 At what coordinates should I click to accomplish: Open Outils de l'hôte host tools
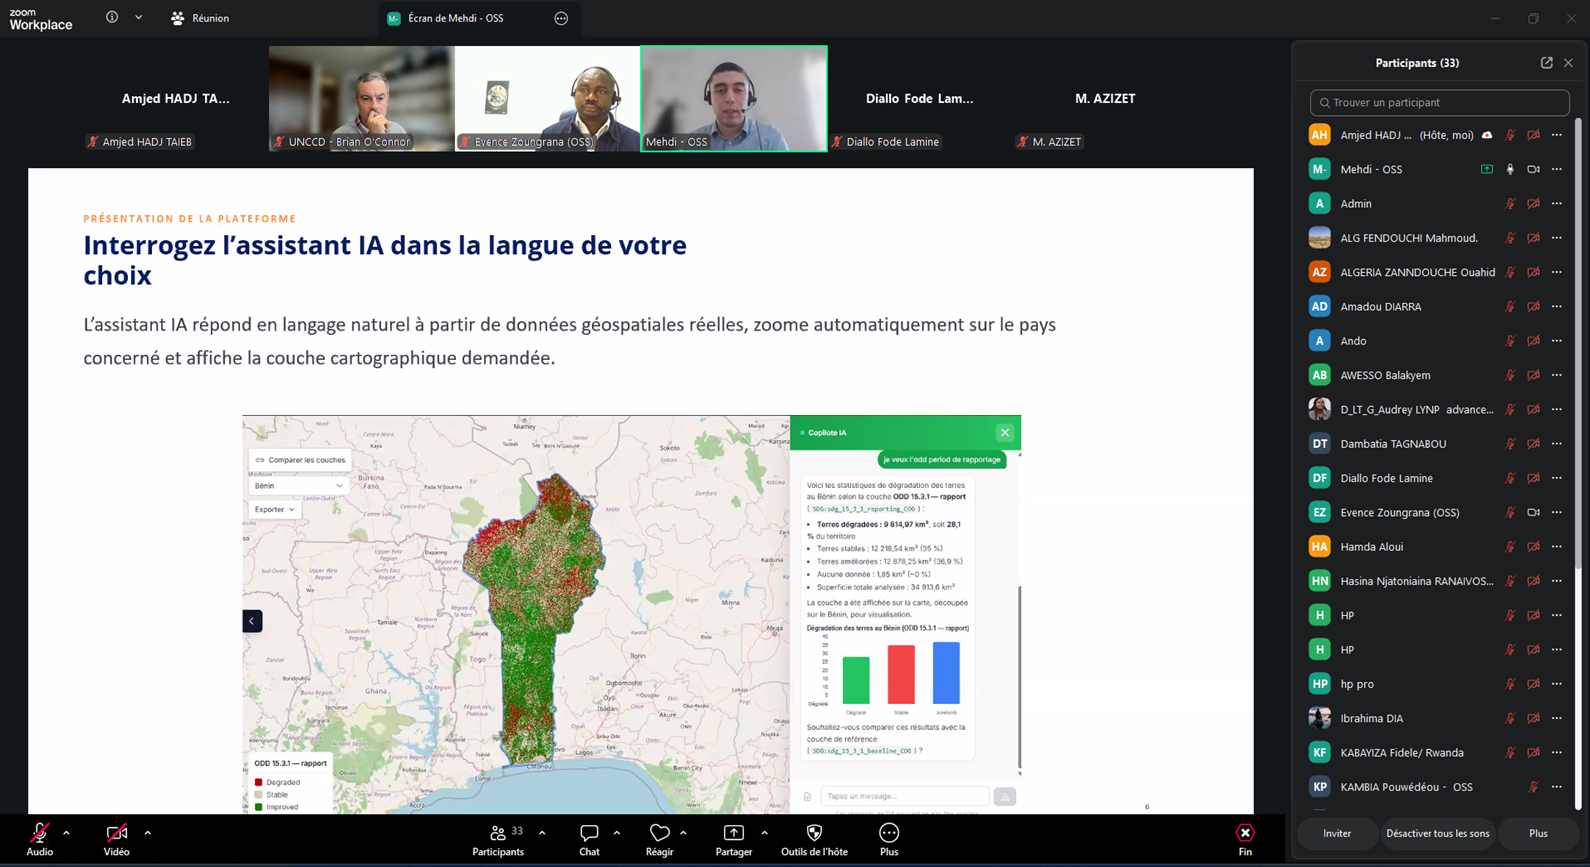pos(814,839)
